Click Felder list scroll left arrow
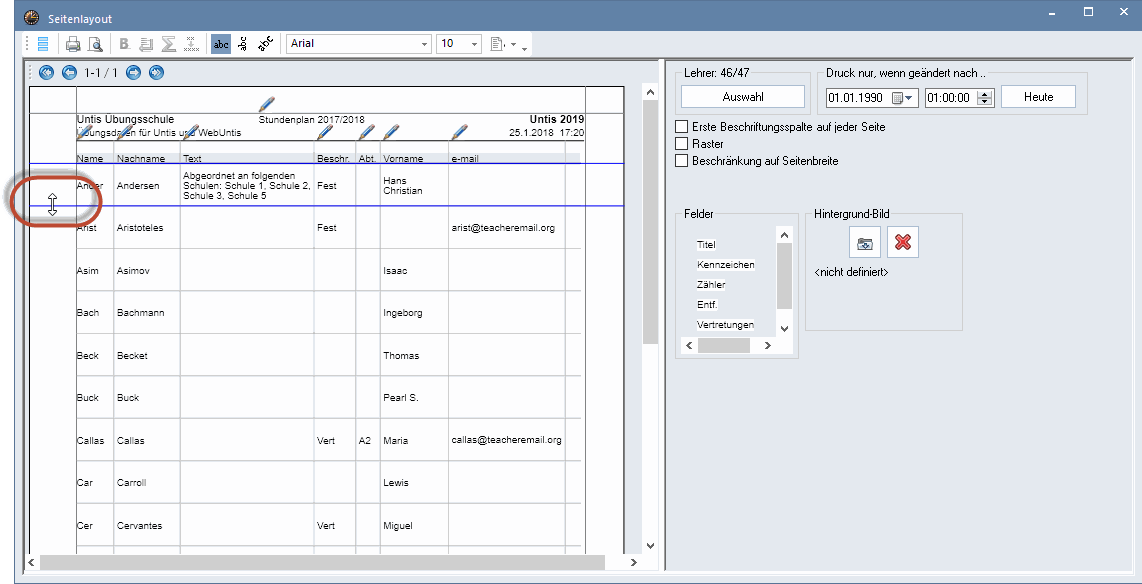 [x=690, y=346]
